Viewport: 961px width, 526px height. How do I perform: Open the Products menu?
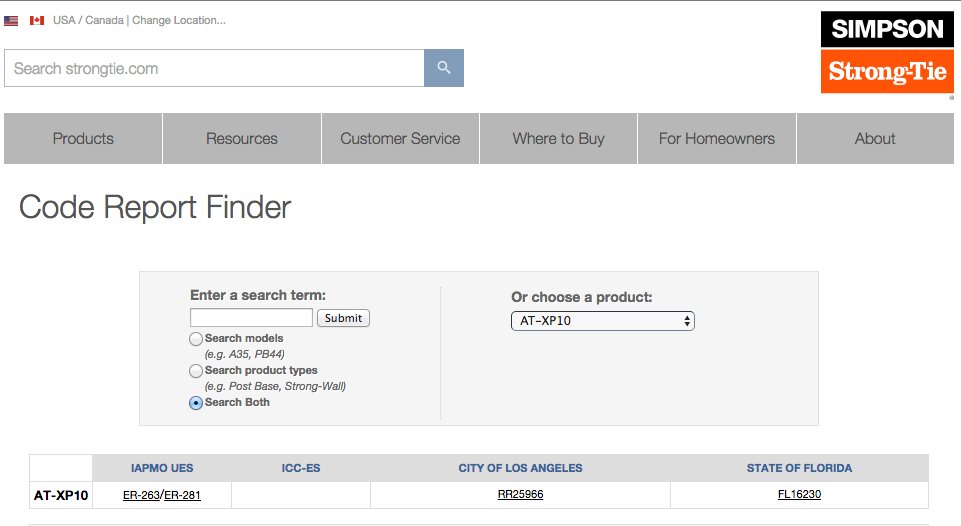tap(83, 139)
